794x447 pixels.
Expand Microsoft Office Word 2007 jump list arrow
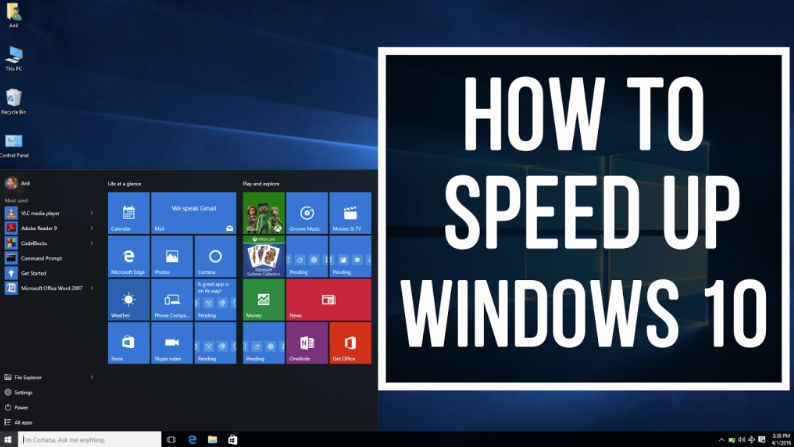(92, 288)
